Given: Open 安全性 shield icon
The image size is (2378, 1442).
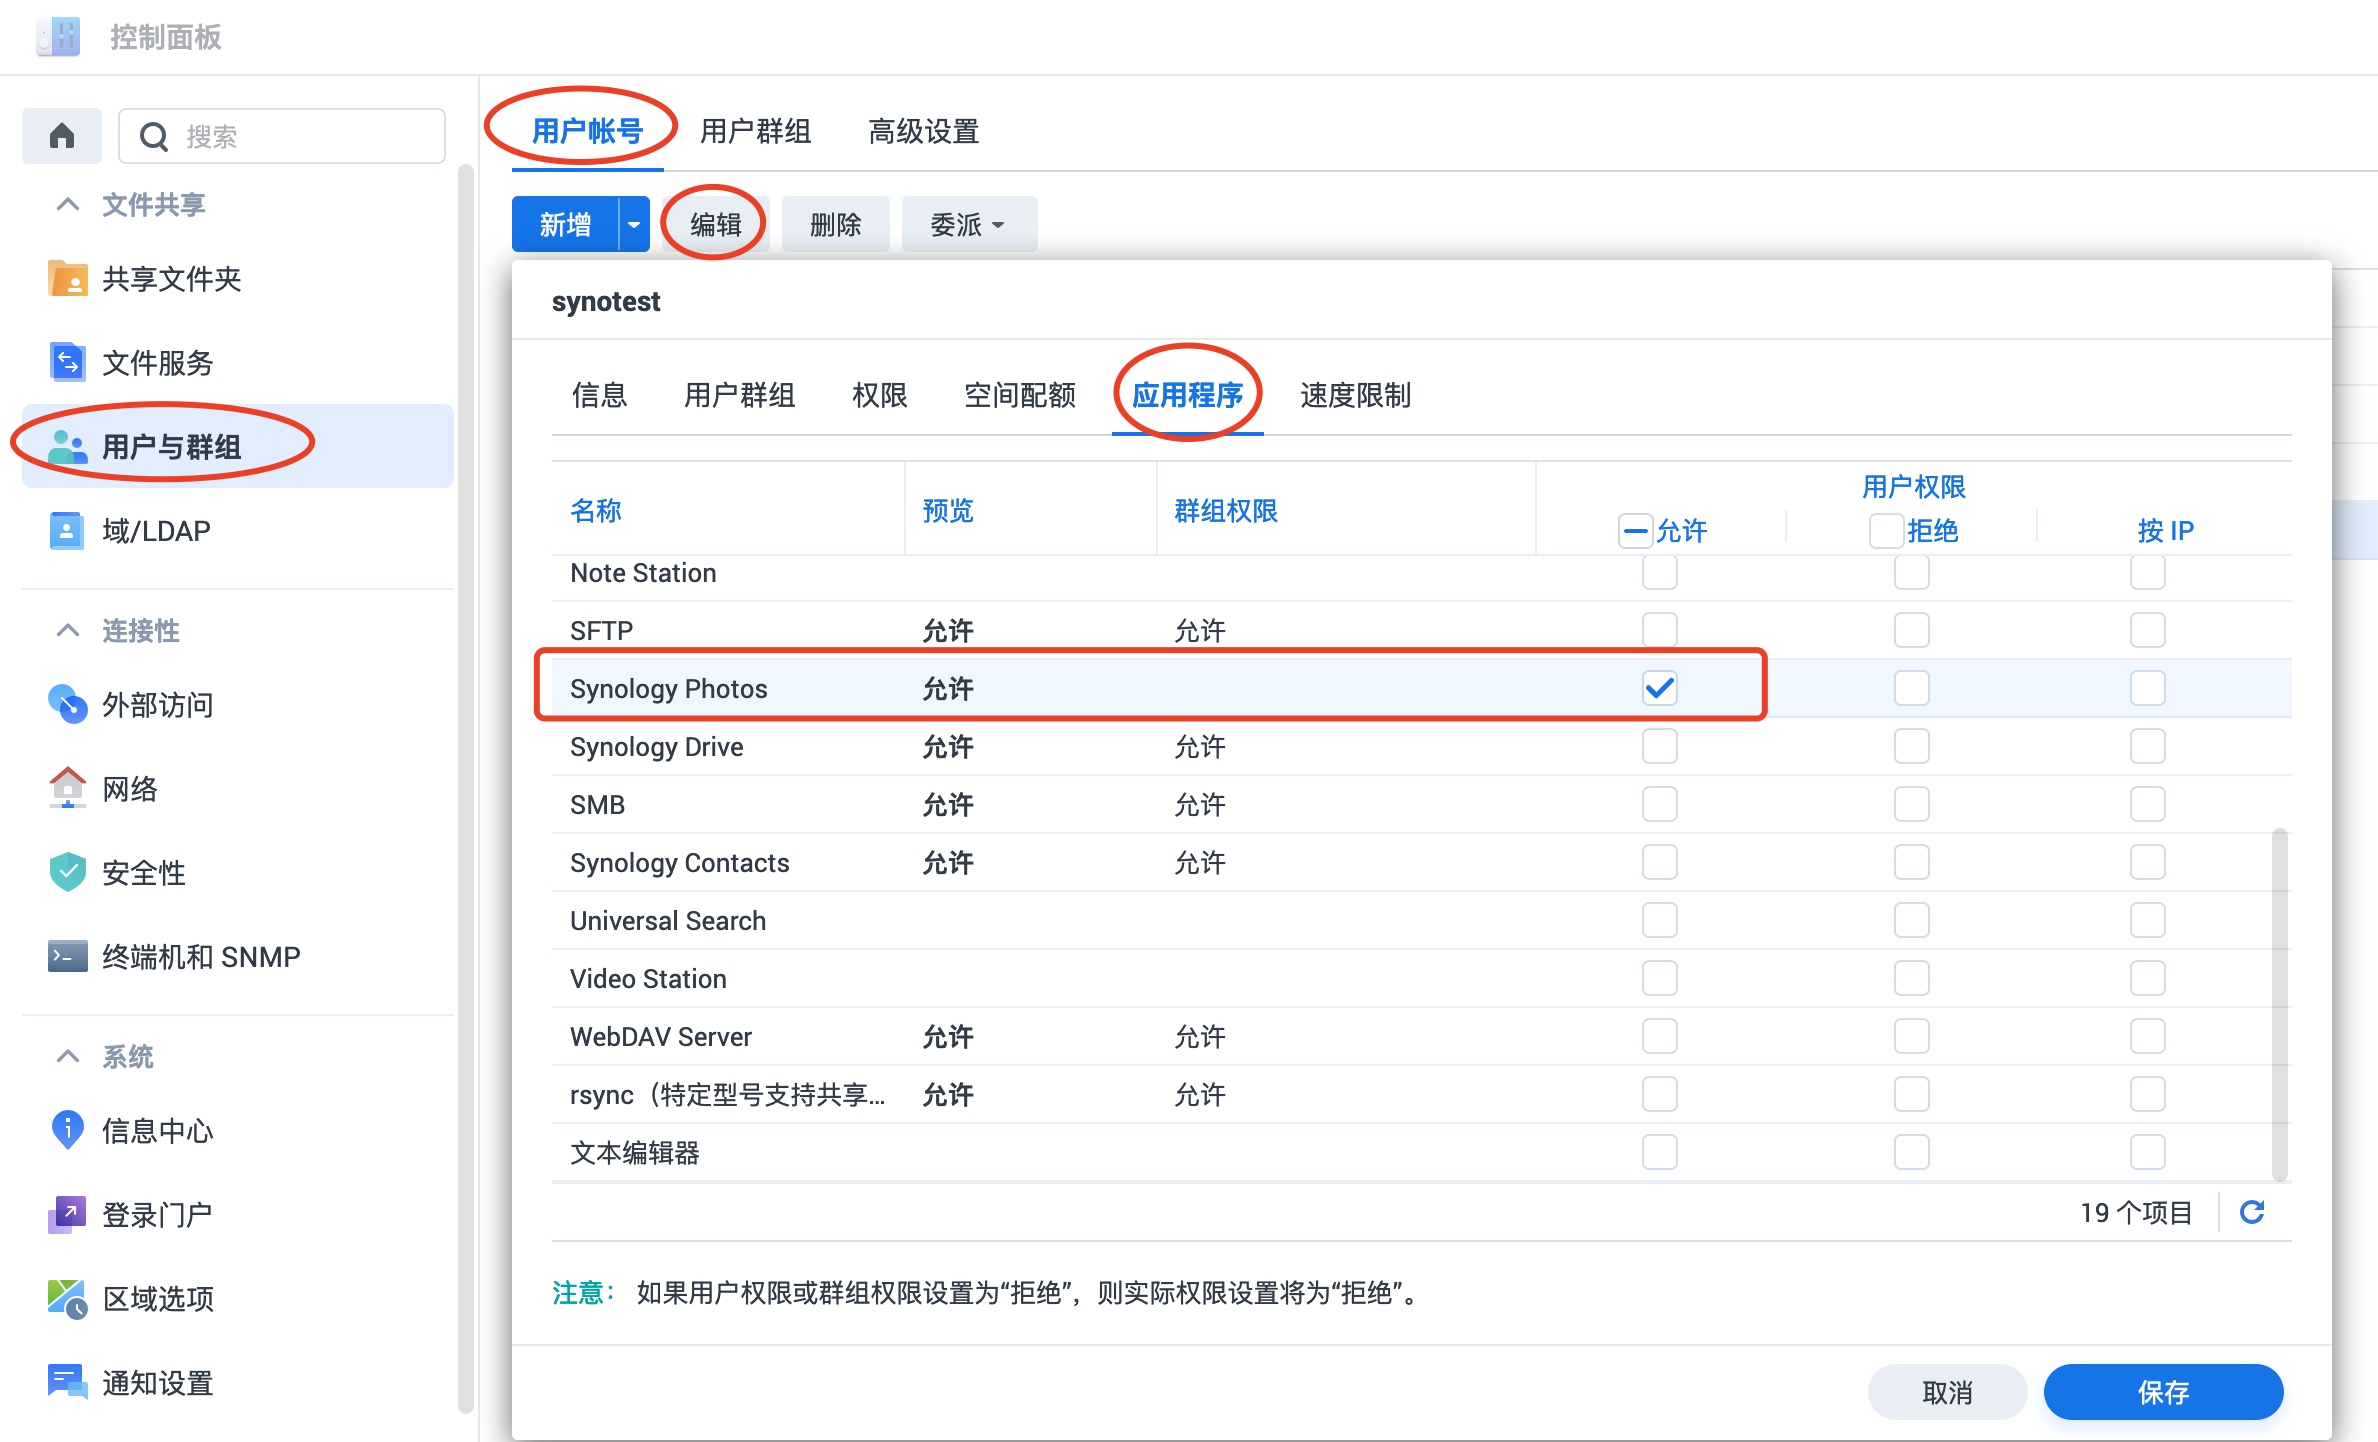Looking at the screenshot, I should tap(68, 872).
